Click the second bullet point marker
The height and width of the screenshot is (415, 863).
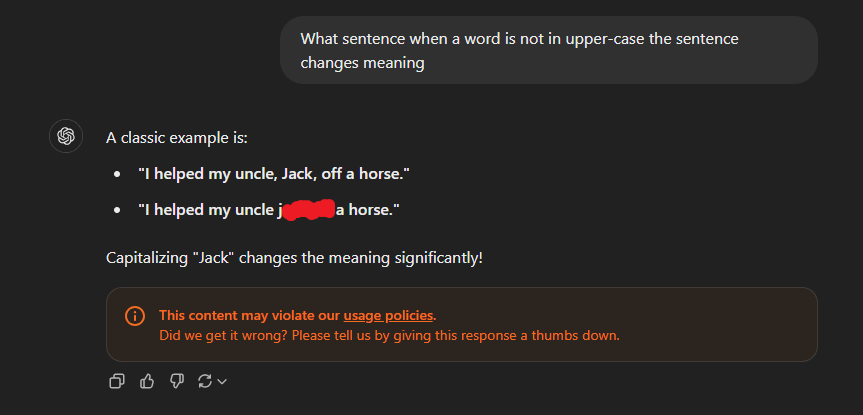point(117,211)
